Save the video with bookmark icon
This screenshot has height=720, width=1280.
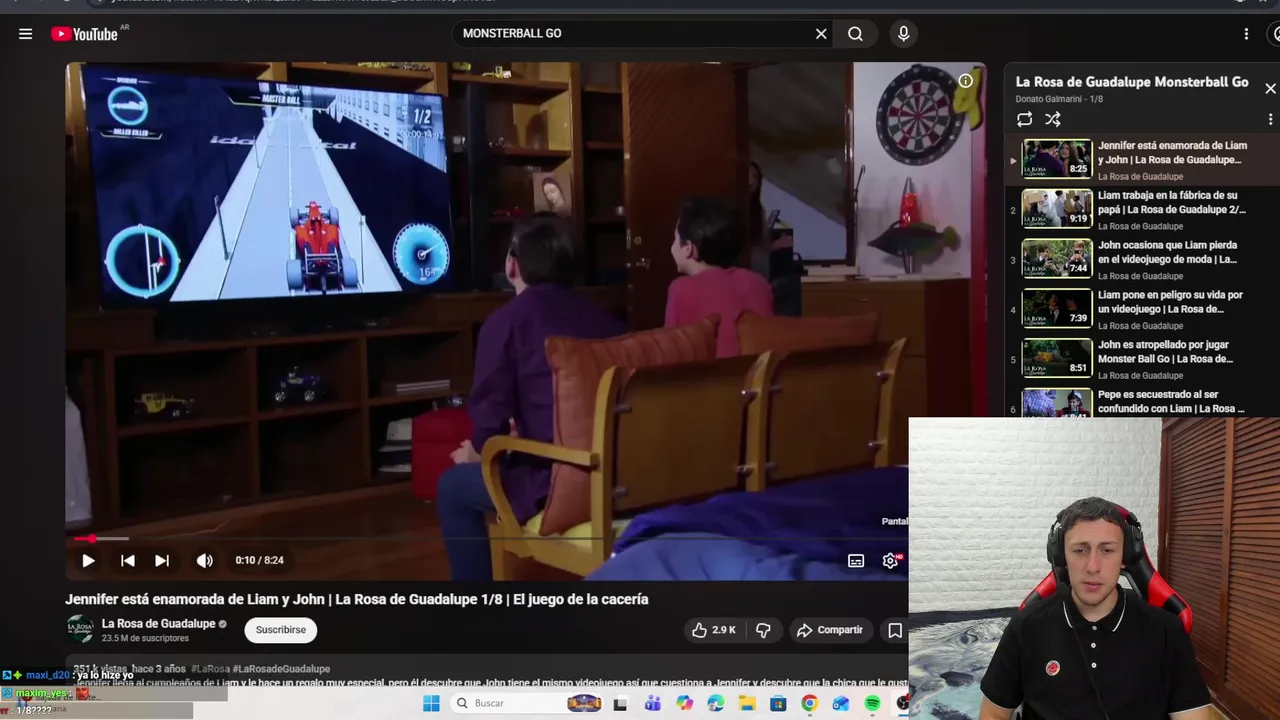click(x=895, y=630)
